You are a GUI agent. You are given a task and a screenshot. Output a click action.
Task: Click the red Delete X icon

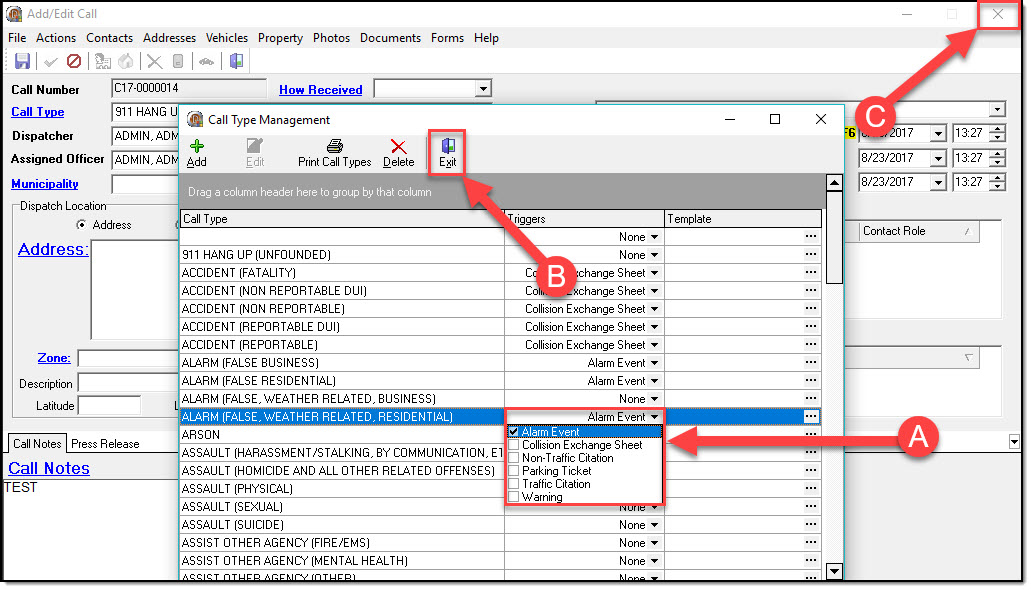tap(399, 152)
